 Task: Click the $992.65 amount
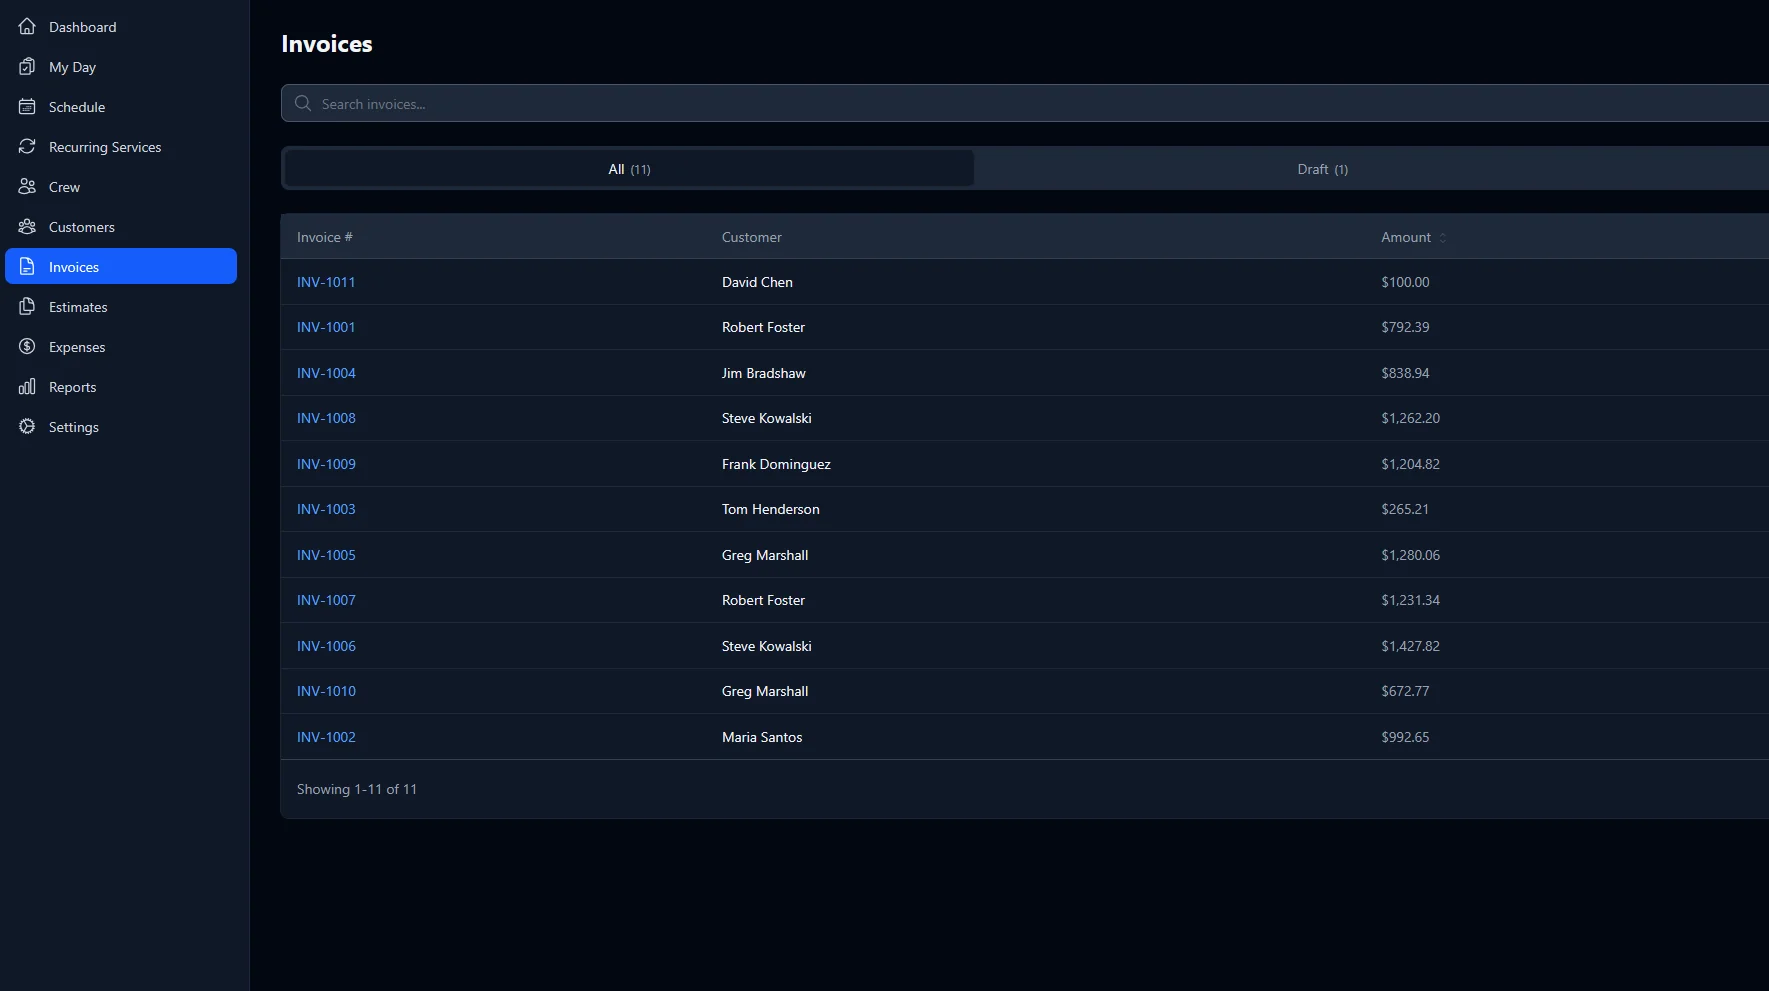click(1405, 737)
